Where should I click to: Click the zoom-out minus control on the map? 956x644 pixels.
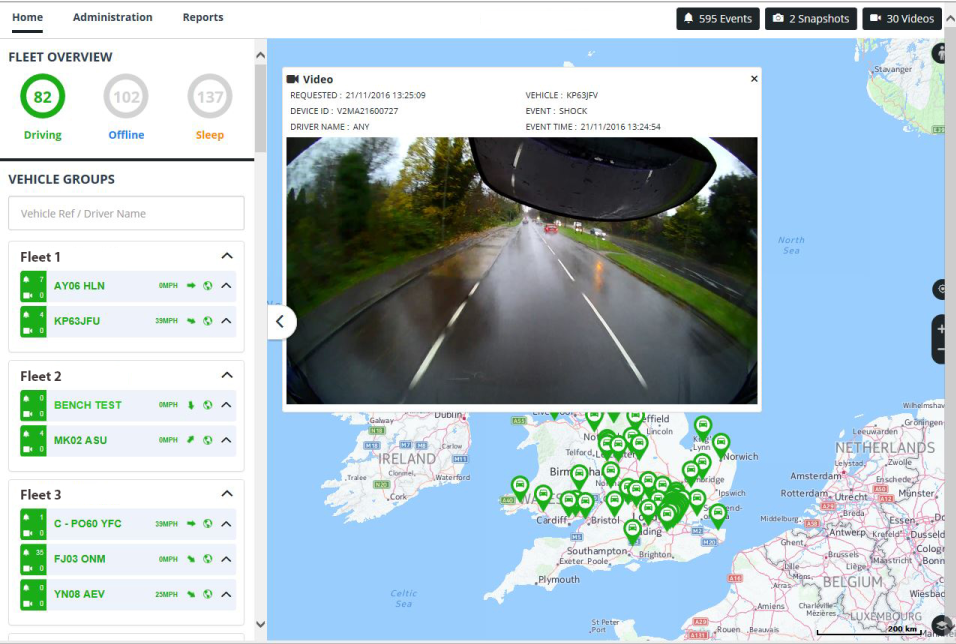(x=941, y=348)
